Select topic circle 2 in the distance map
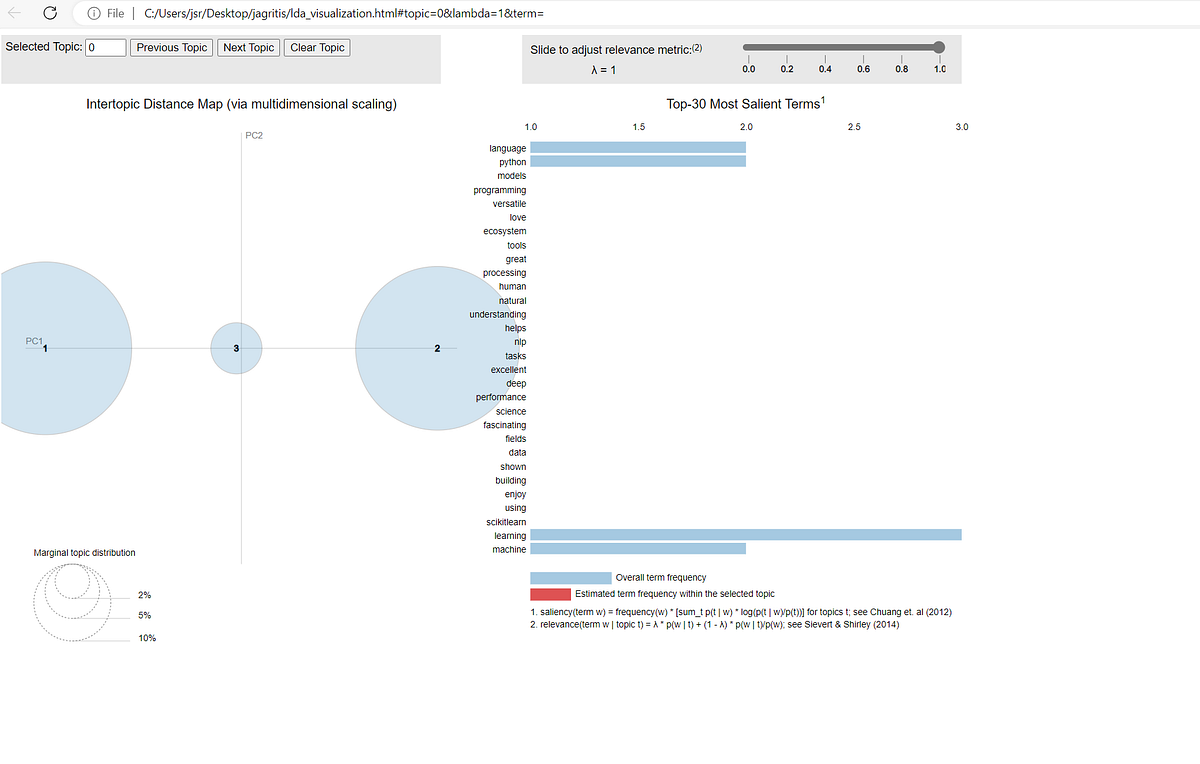Image resolution: width=1200 pixels, height=764 pixels. (436, 348)
